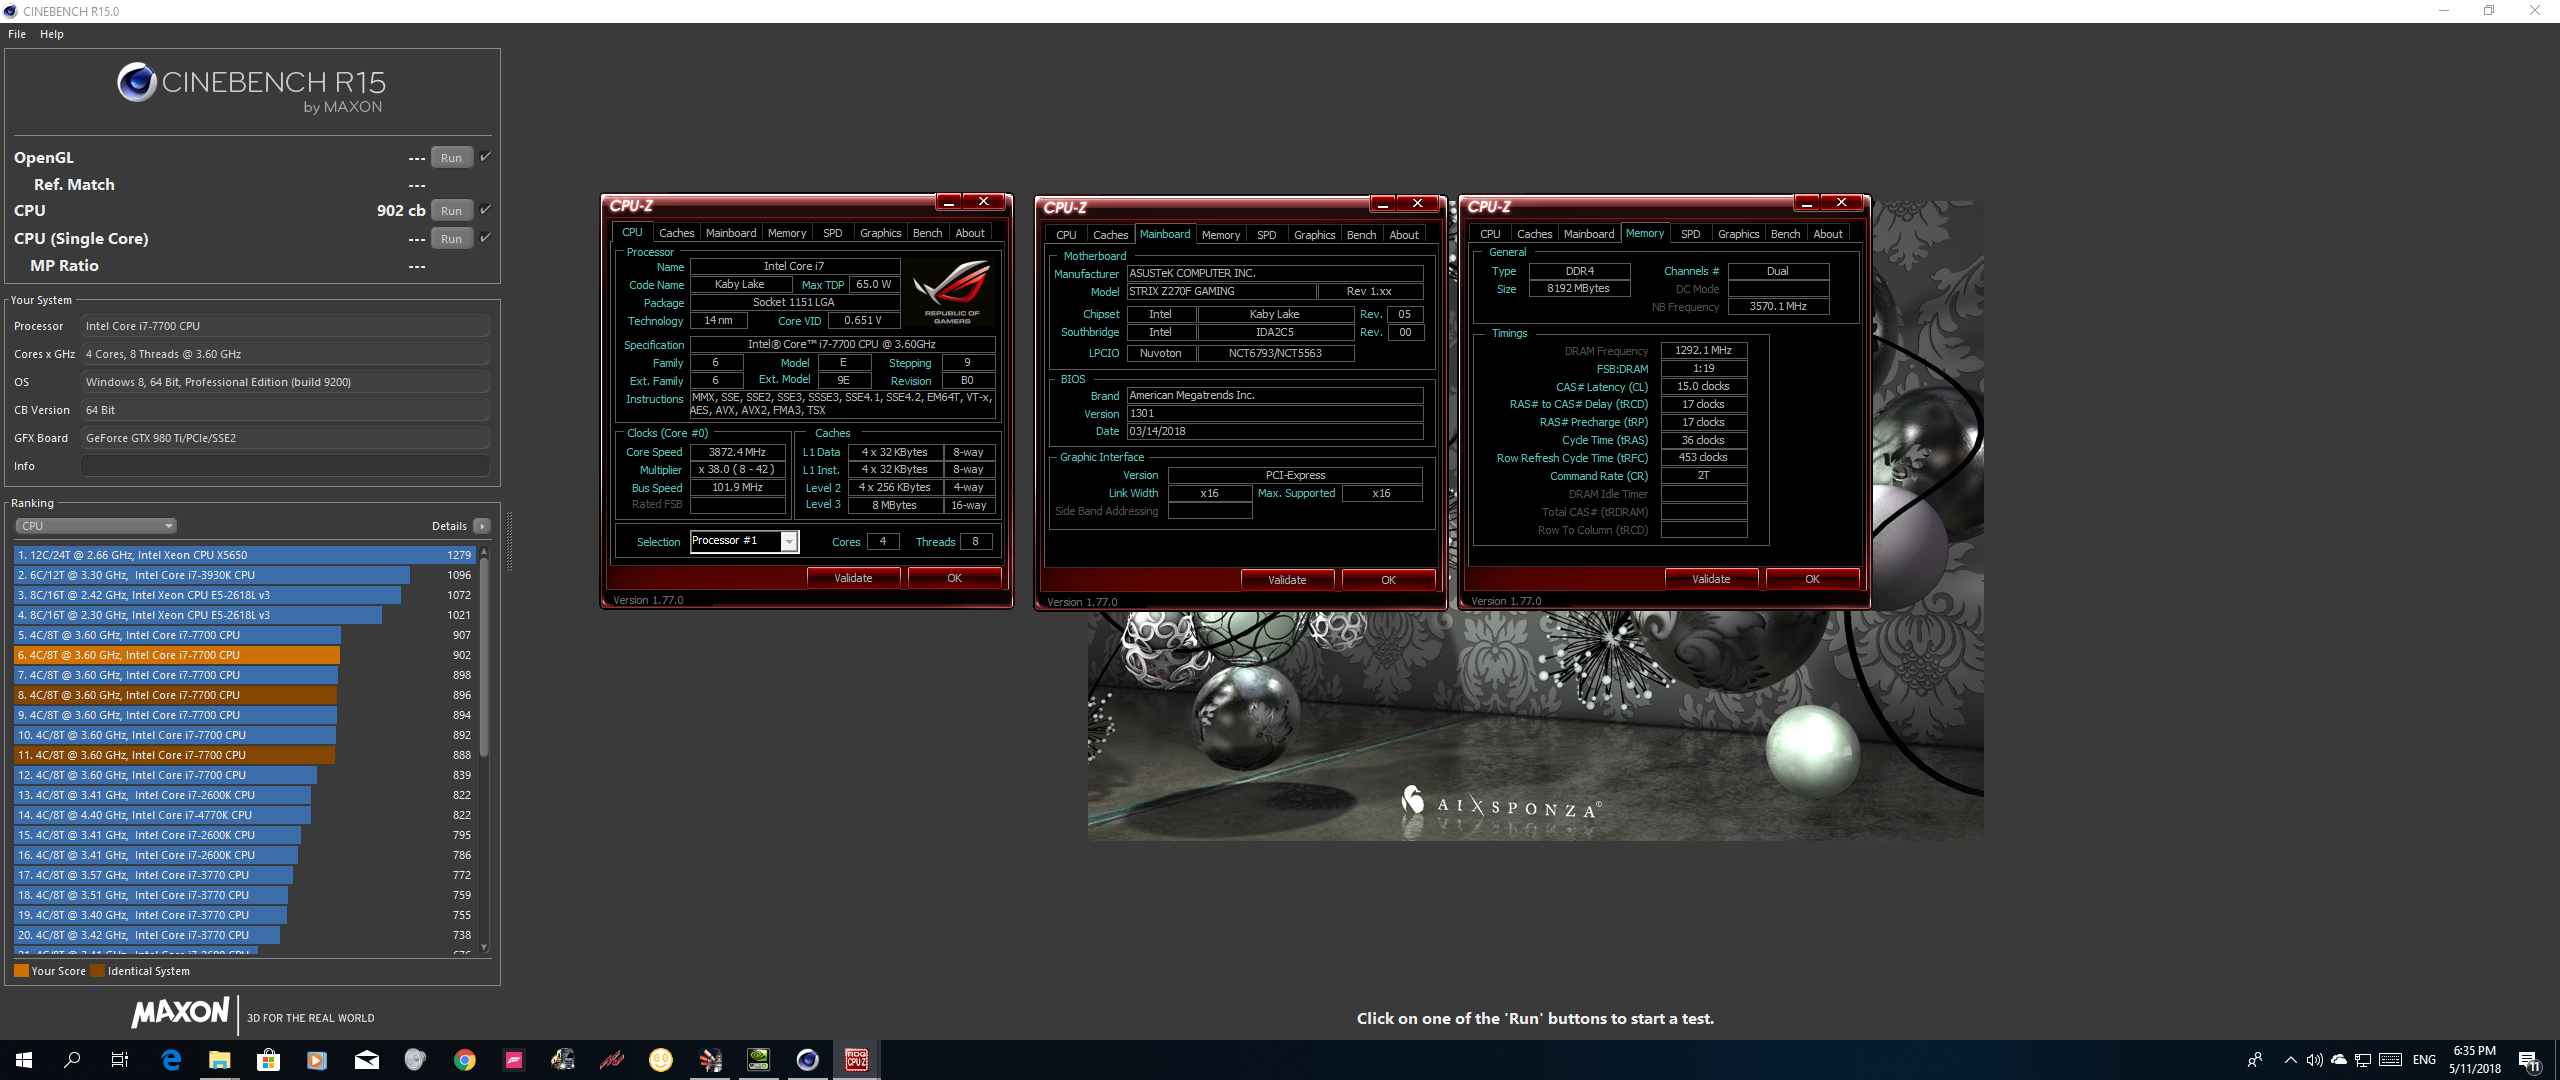The width and height of the screenshot is (2560, 1080).
Task: Click the brown Identical System legend swatch
Action: 97,971
